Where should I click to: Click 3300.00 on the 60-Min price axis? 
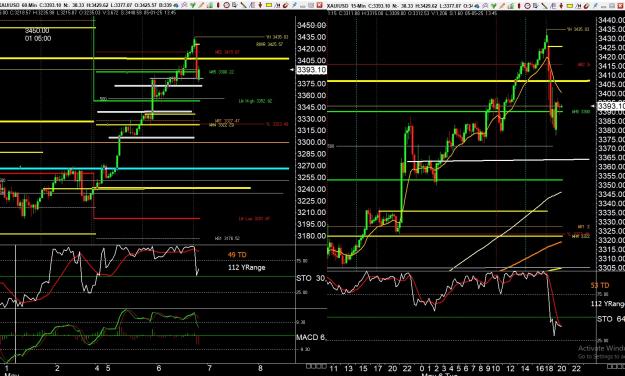(311, 142)
